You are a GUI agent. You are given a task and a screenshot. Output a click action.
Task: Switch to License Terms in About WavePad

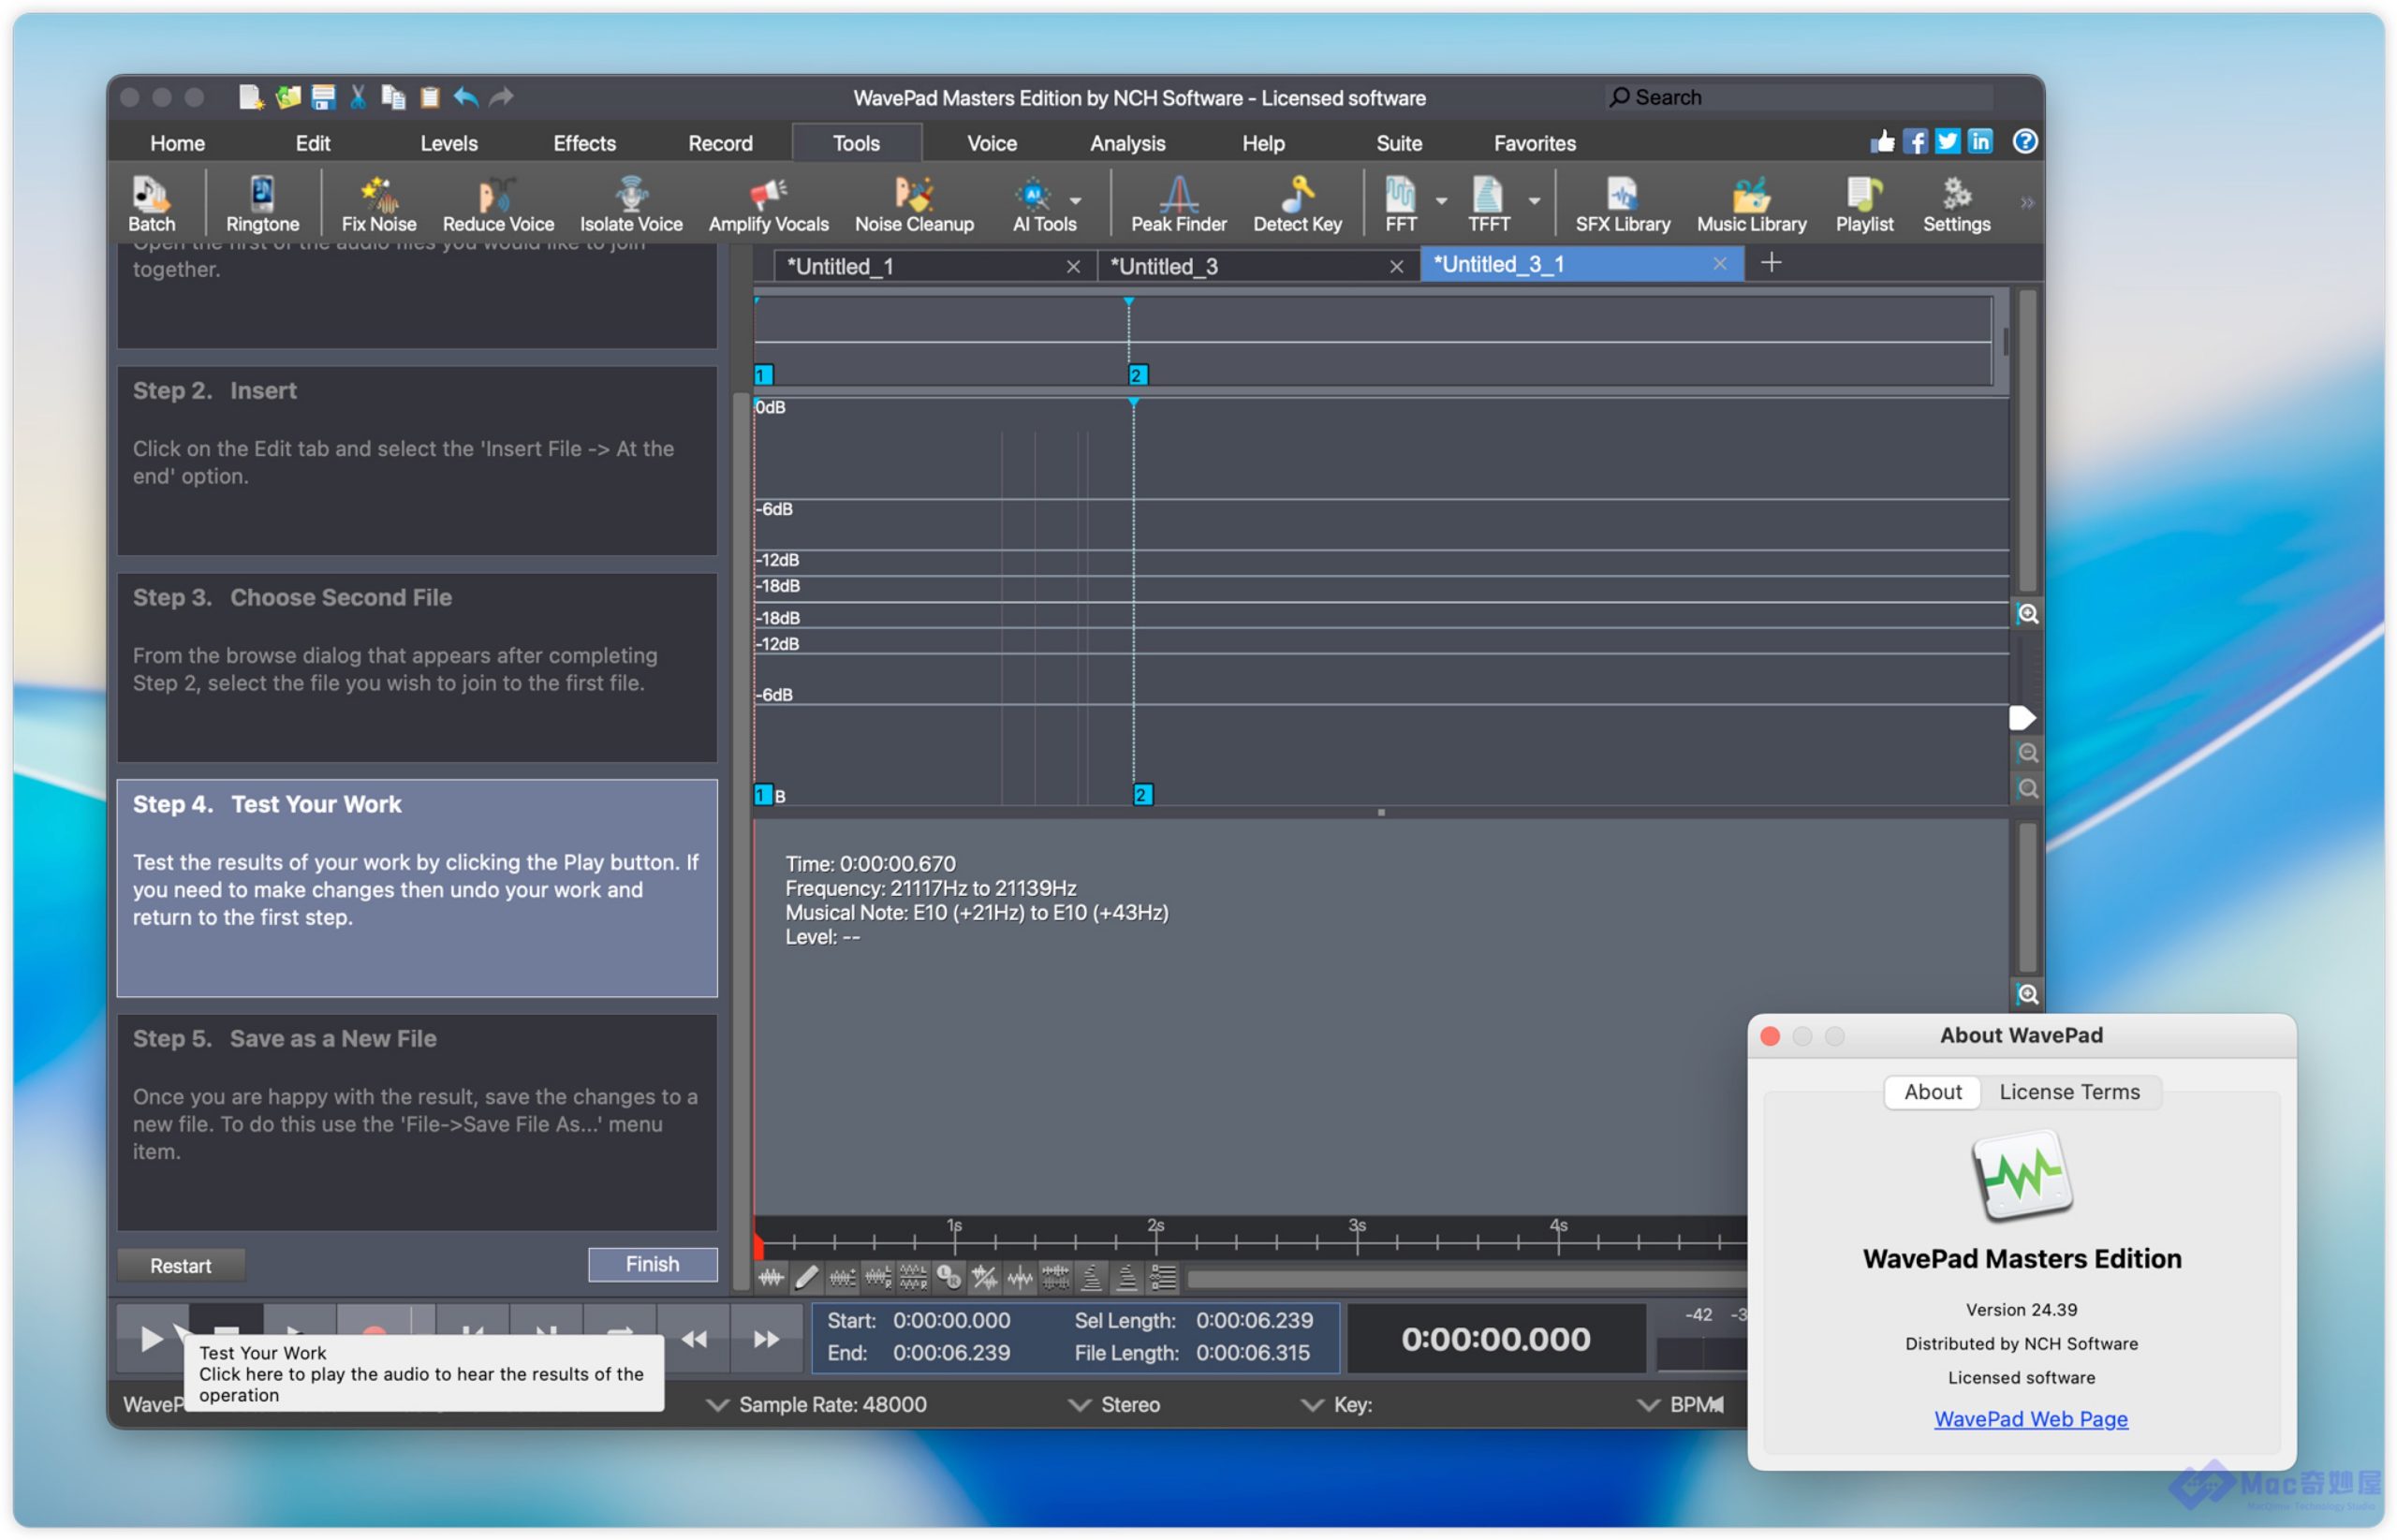tap(2069, 1092)
